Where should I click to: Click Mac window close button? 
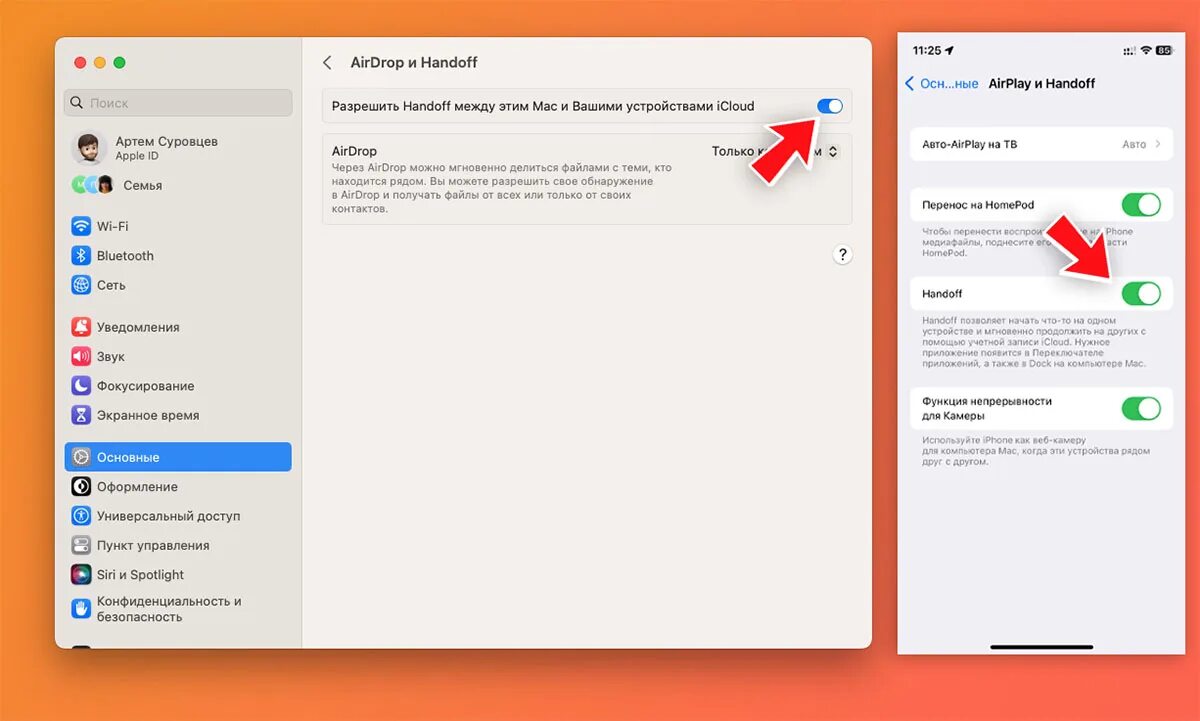(x=81, y=62)
